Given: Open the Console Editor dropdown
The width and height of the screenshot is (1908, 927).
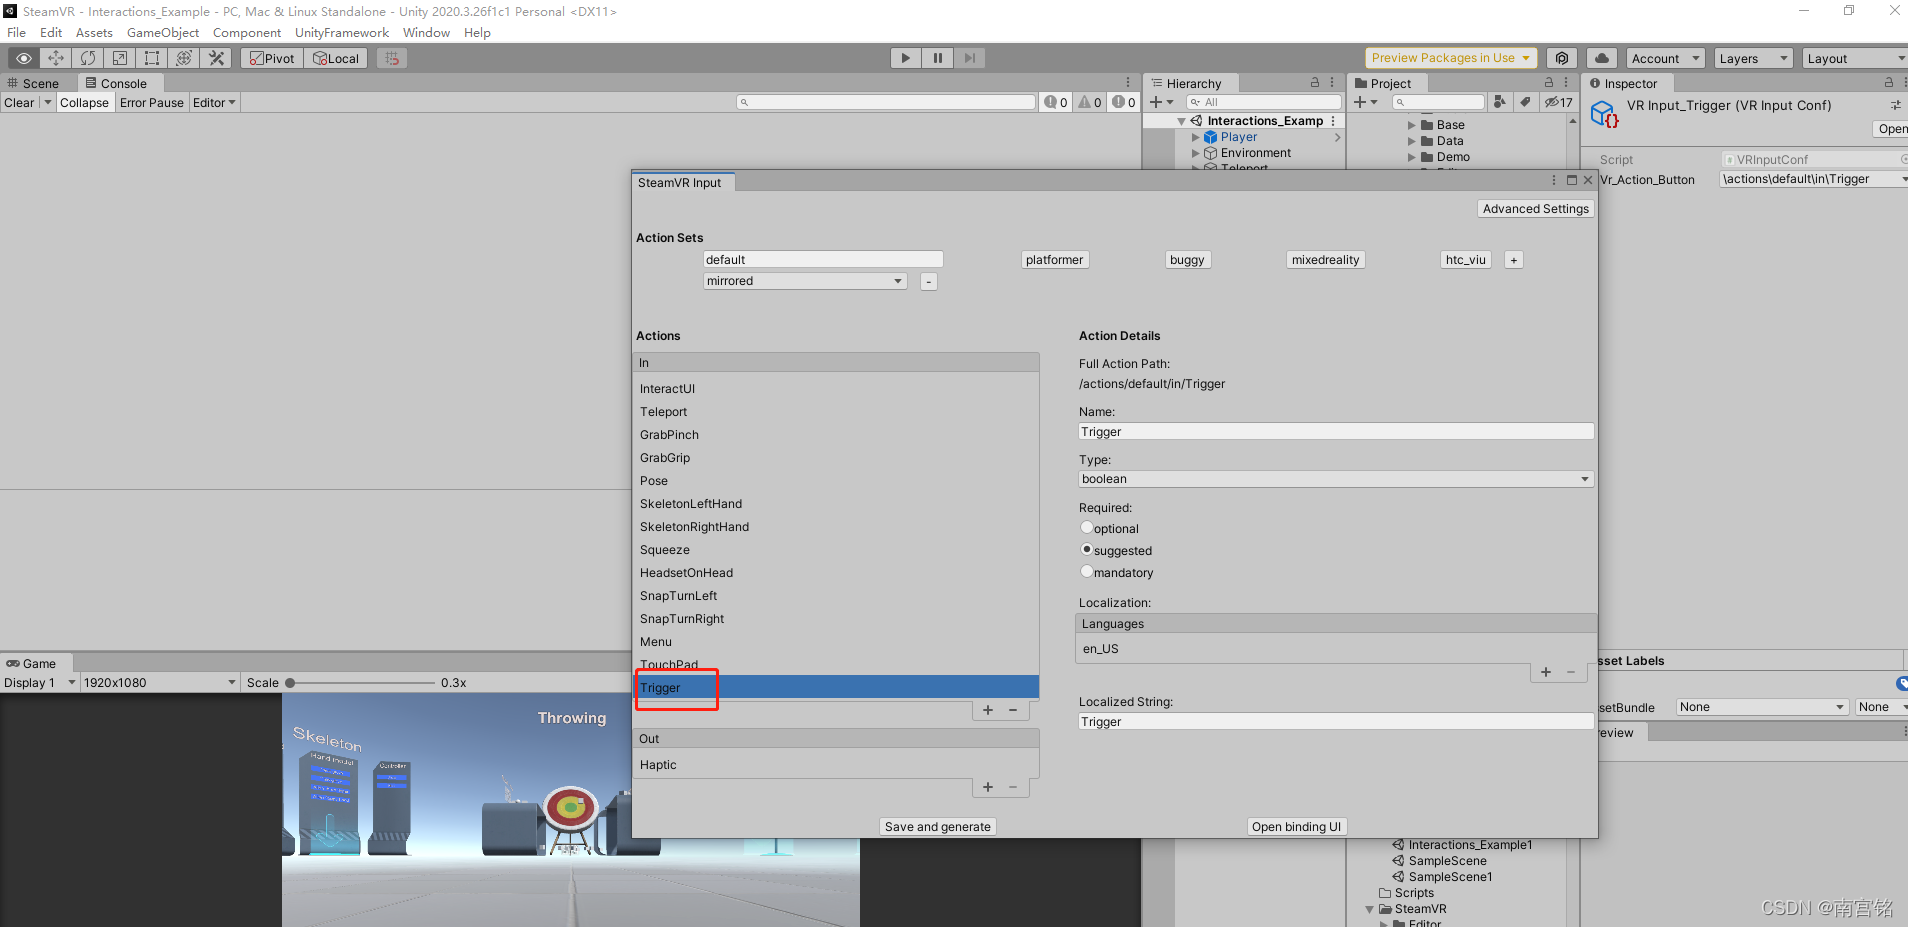Looking at the screenshot, I should (x=214, y=102).
